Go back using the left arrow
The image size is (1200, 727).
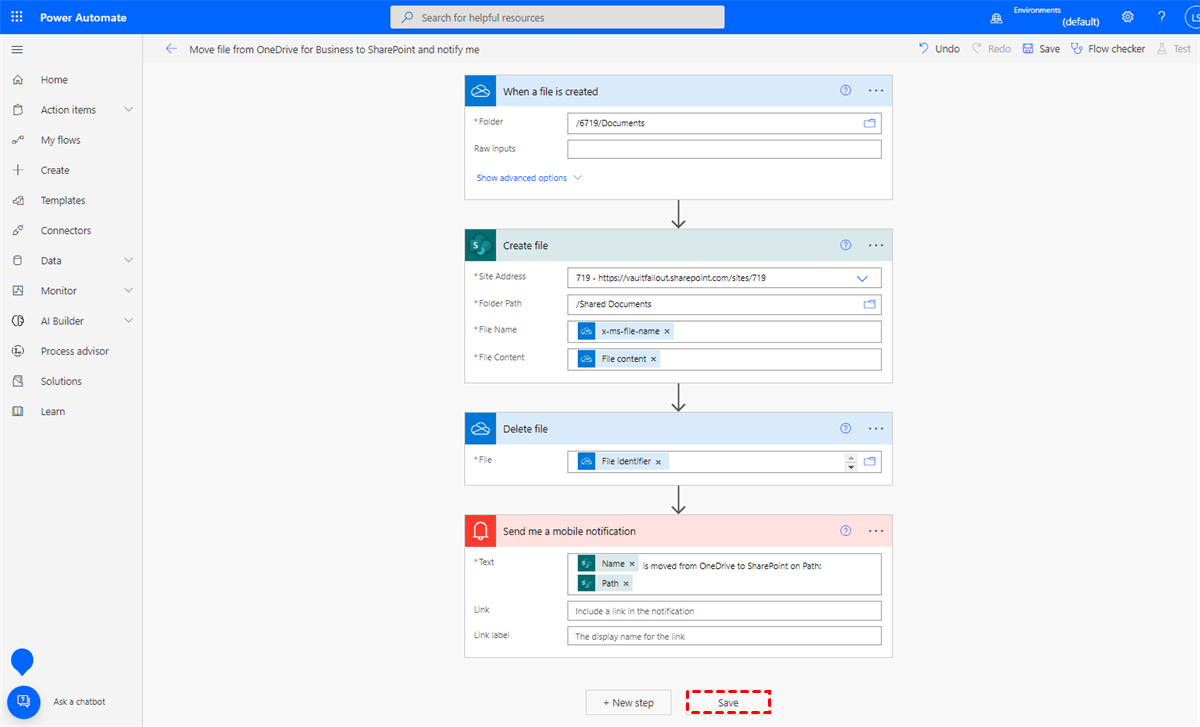(x=171, y=48)
